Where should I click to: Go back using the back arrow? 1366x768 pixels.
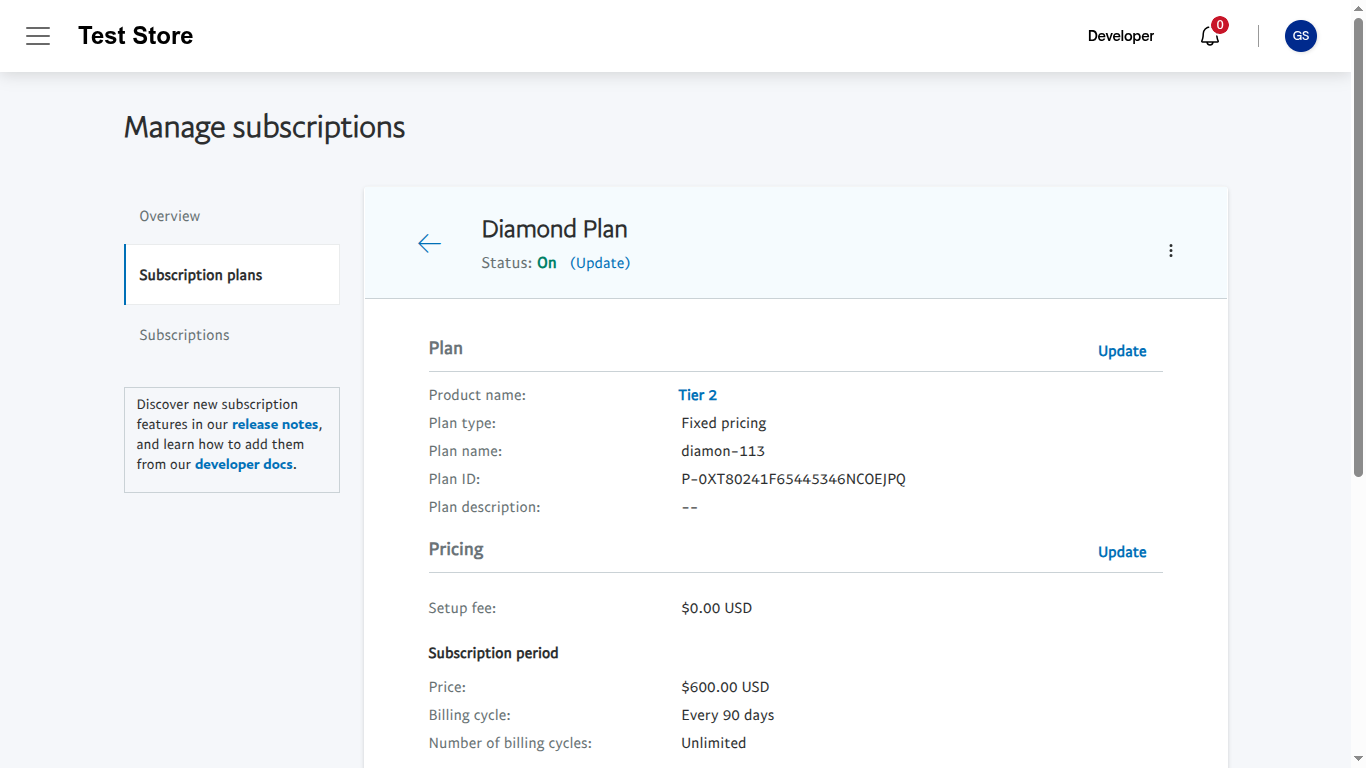tap(429, 243)
